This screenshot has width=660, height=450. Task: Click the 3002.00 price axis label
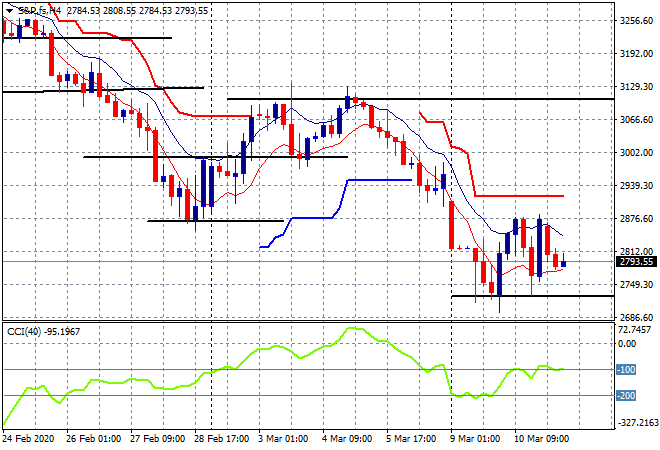(x=636, y=152)
